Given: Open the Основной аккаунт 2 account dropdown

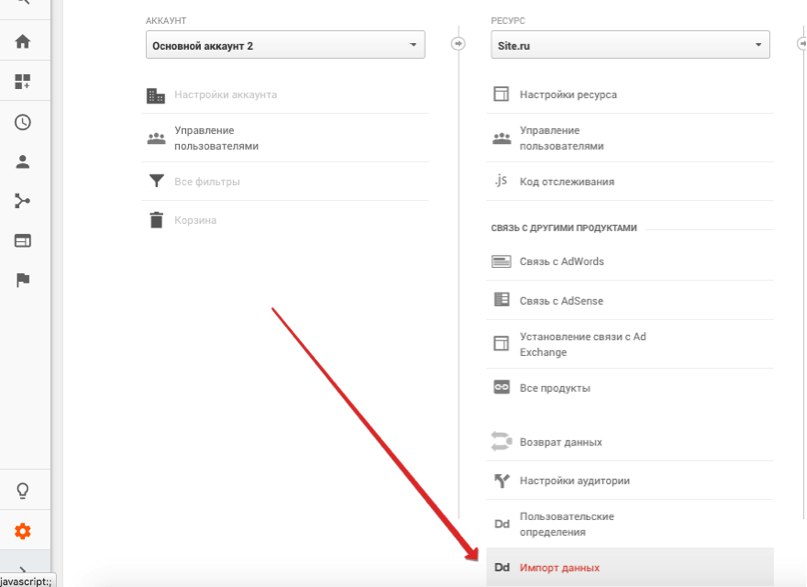Looking at the screenshot, I should coord(286,45).
